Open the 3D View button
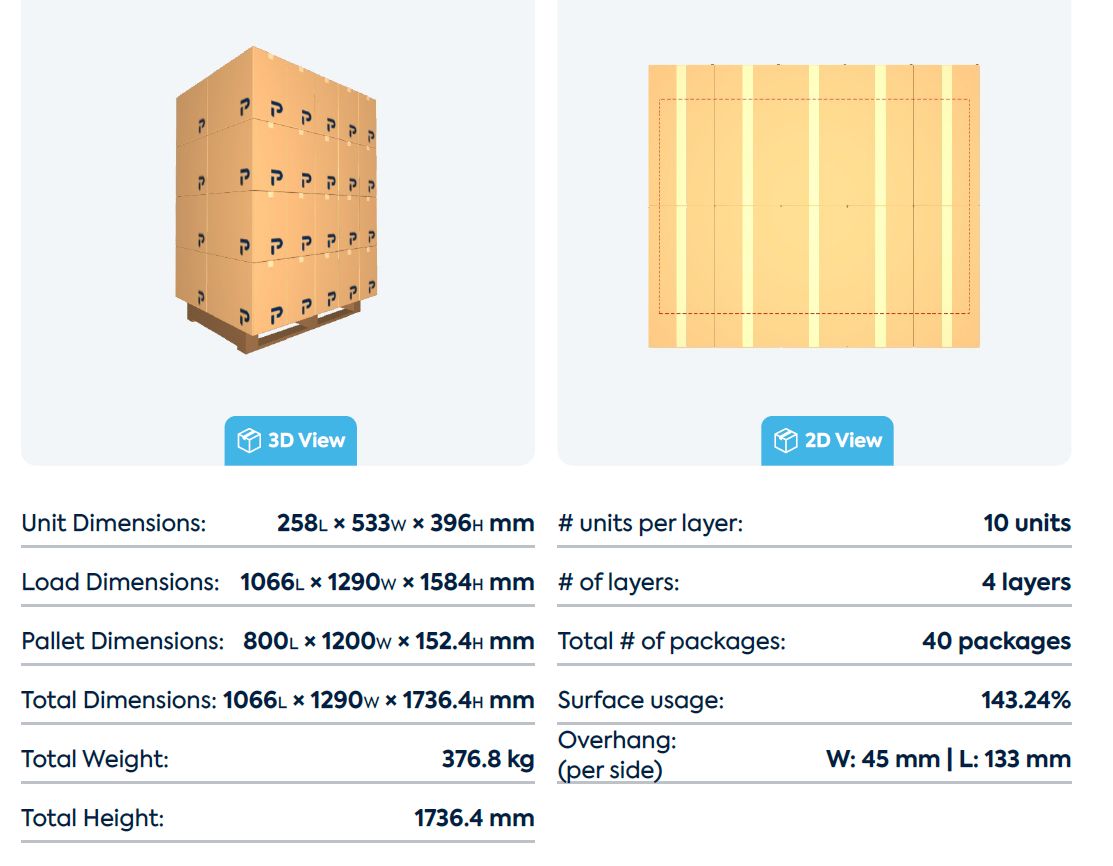1113x866 pixels. point(290,441)
